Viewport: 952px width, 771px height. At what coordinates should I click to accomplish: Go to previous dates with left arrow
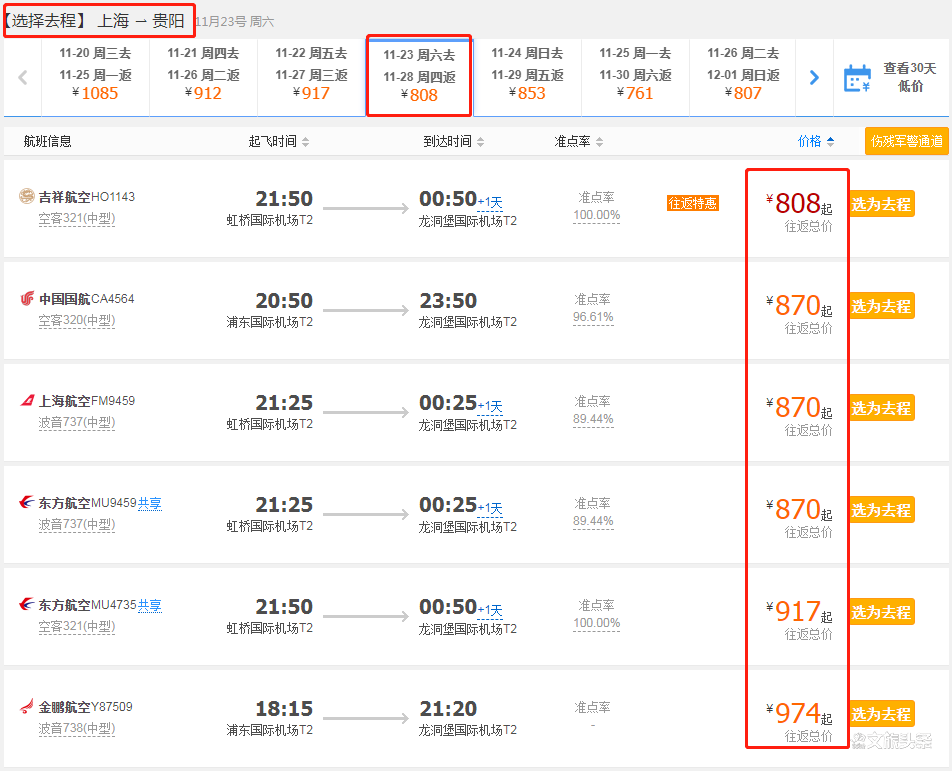(x=23, y=77)
